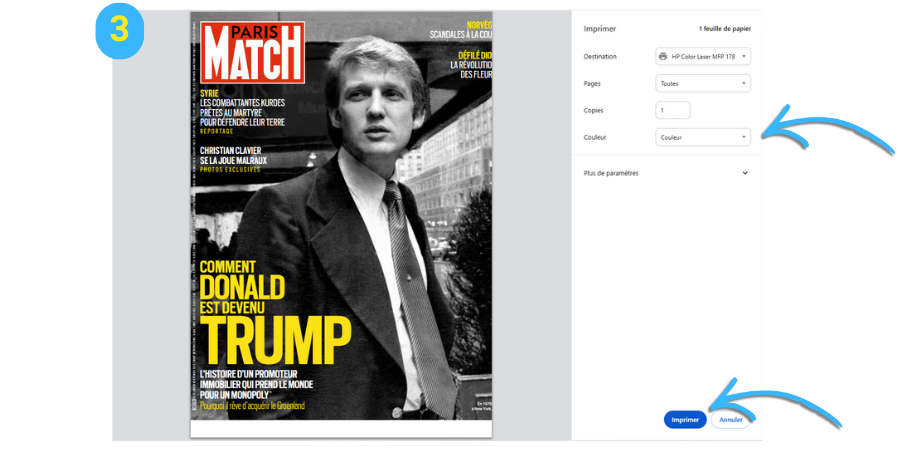Viewport: 900px width, 450px height.
Task: Click the blue number 3 step badge
Action: coord(119,31)
